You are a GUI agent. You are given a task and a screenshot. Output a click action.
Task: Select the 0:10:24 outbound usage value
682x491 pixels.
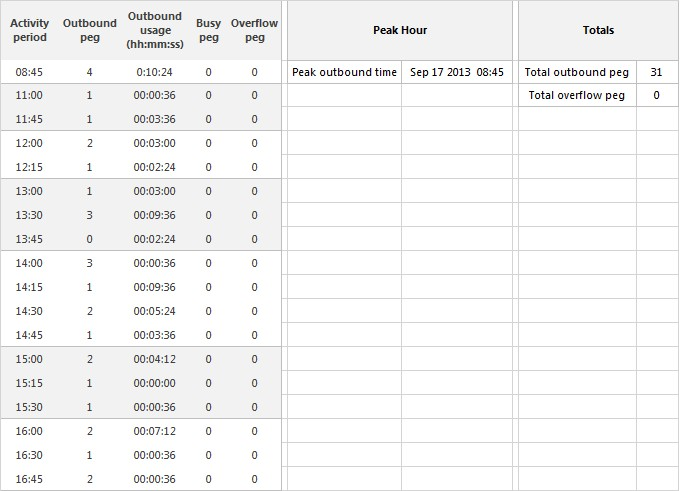[x=154, y=72]
